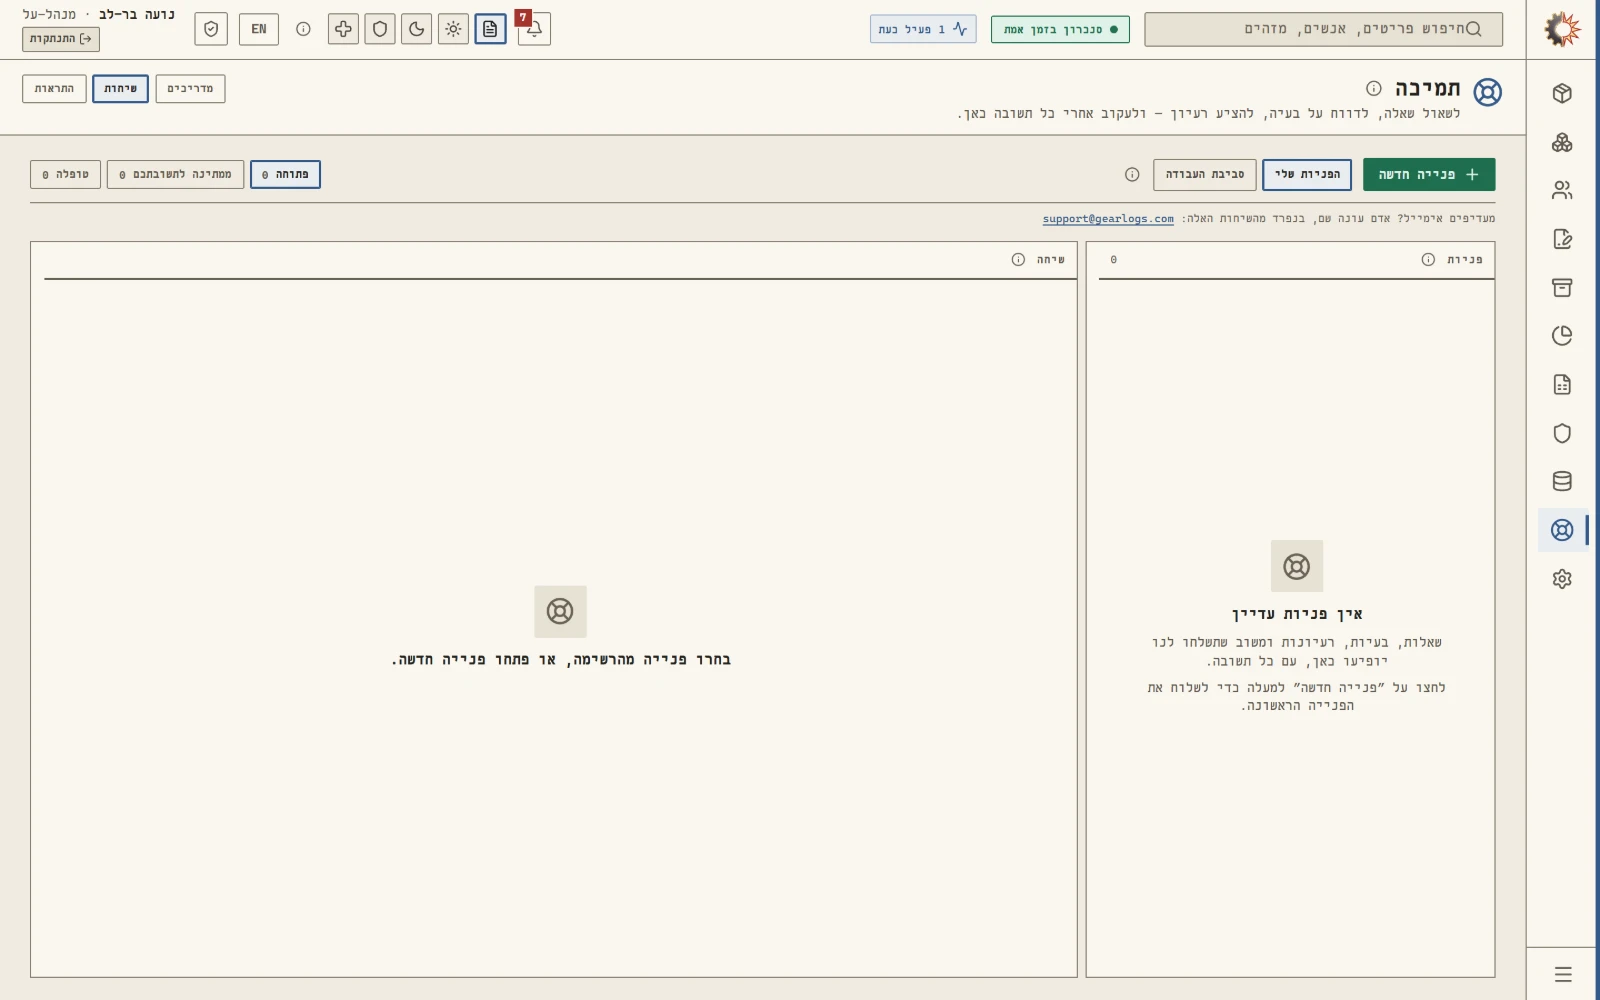Click the lifebuoy icon above 'אין פניות עדיין'
1600x1000 pixels.
[1297, 566]
